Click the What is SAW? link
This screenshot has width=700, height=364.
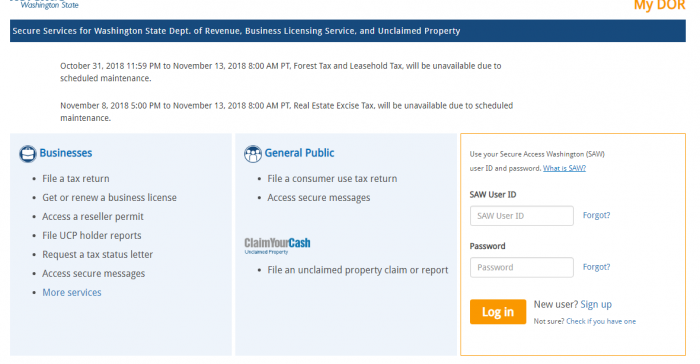(564, 168)
